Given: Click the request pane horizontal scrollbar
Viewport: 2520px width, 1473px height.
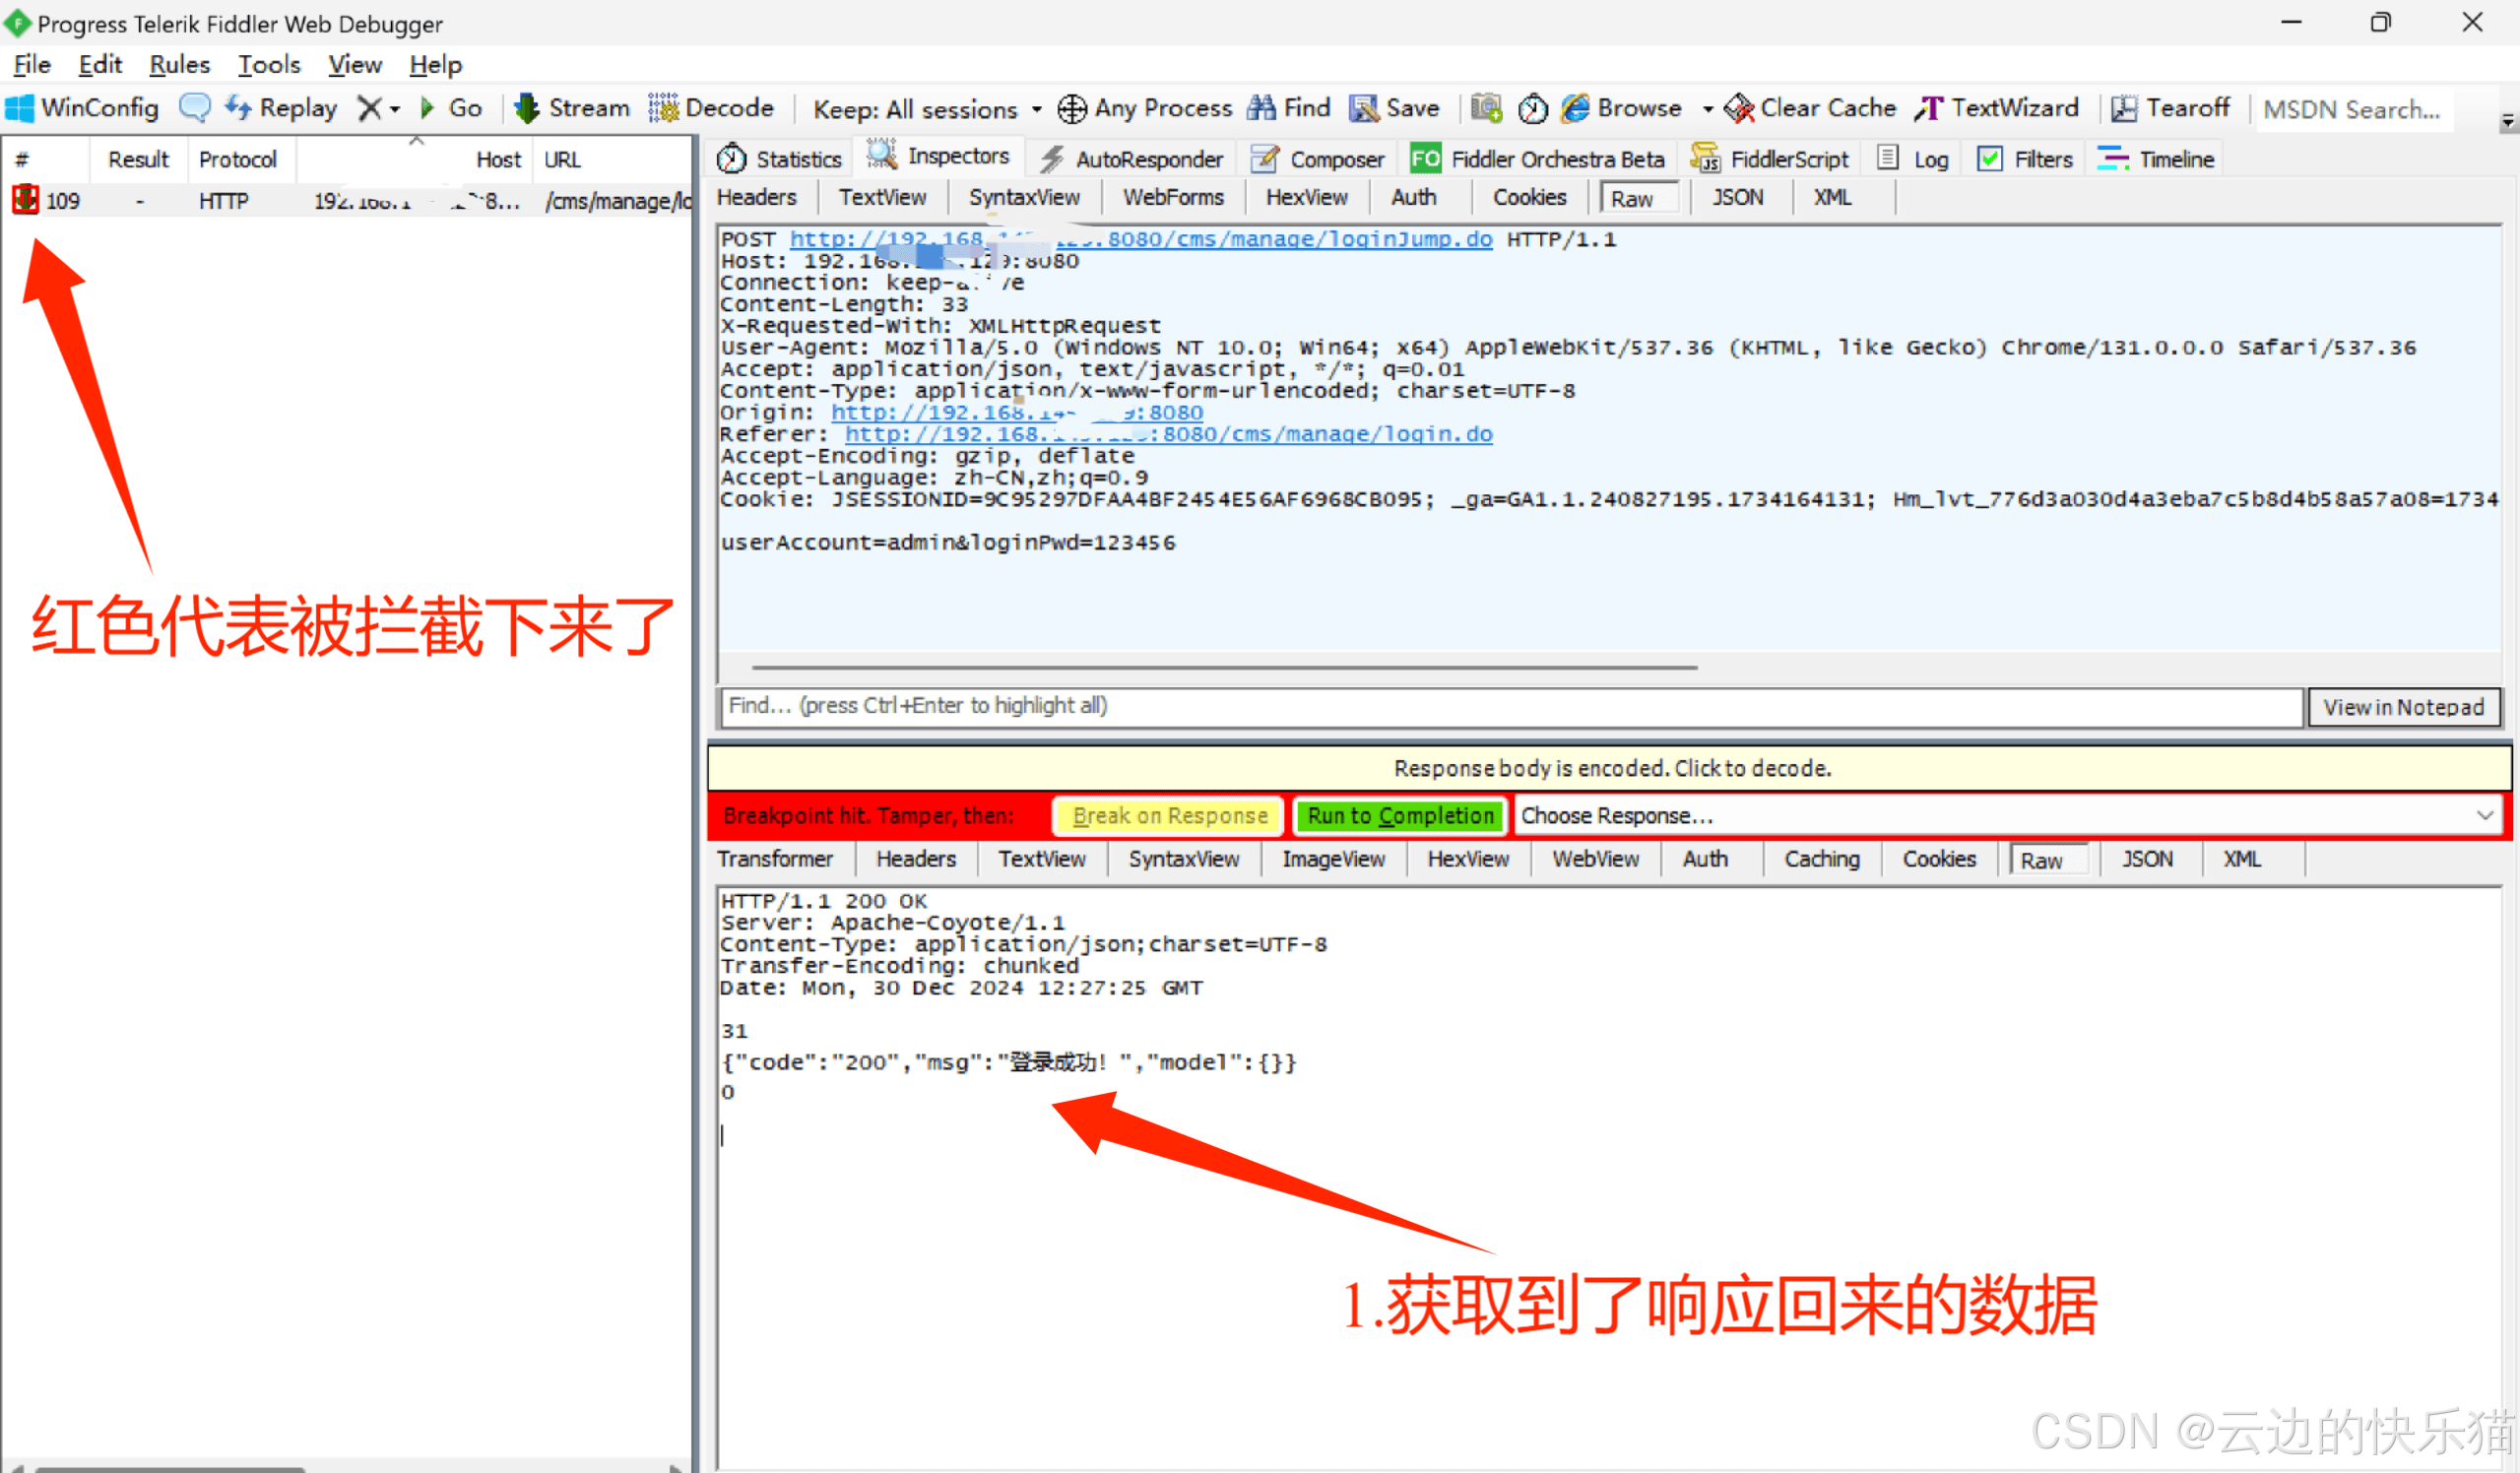Looking at the screenshot, I should [x=1224, y=667].
